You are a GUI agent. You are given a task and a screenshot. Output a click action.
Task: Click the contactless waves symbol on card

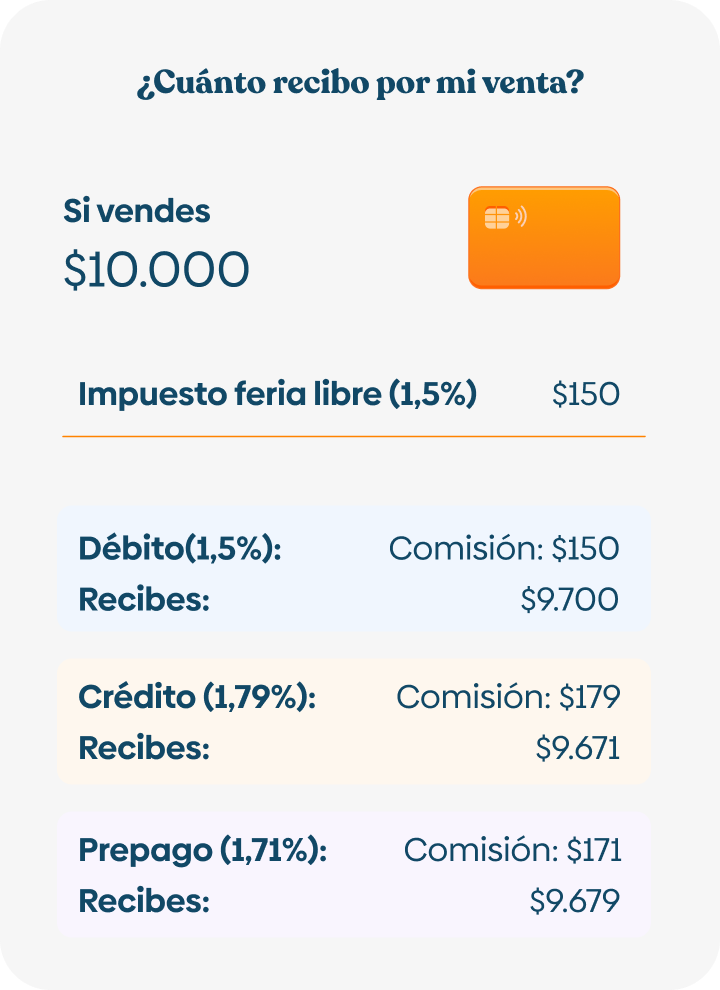click(520, 216)
